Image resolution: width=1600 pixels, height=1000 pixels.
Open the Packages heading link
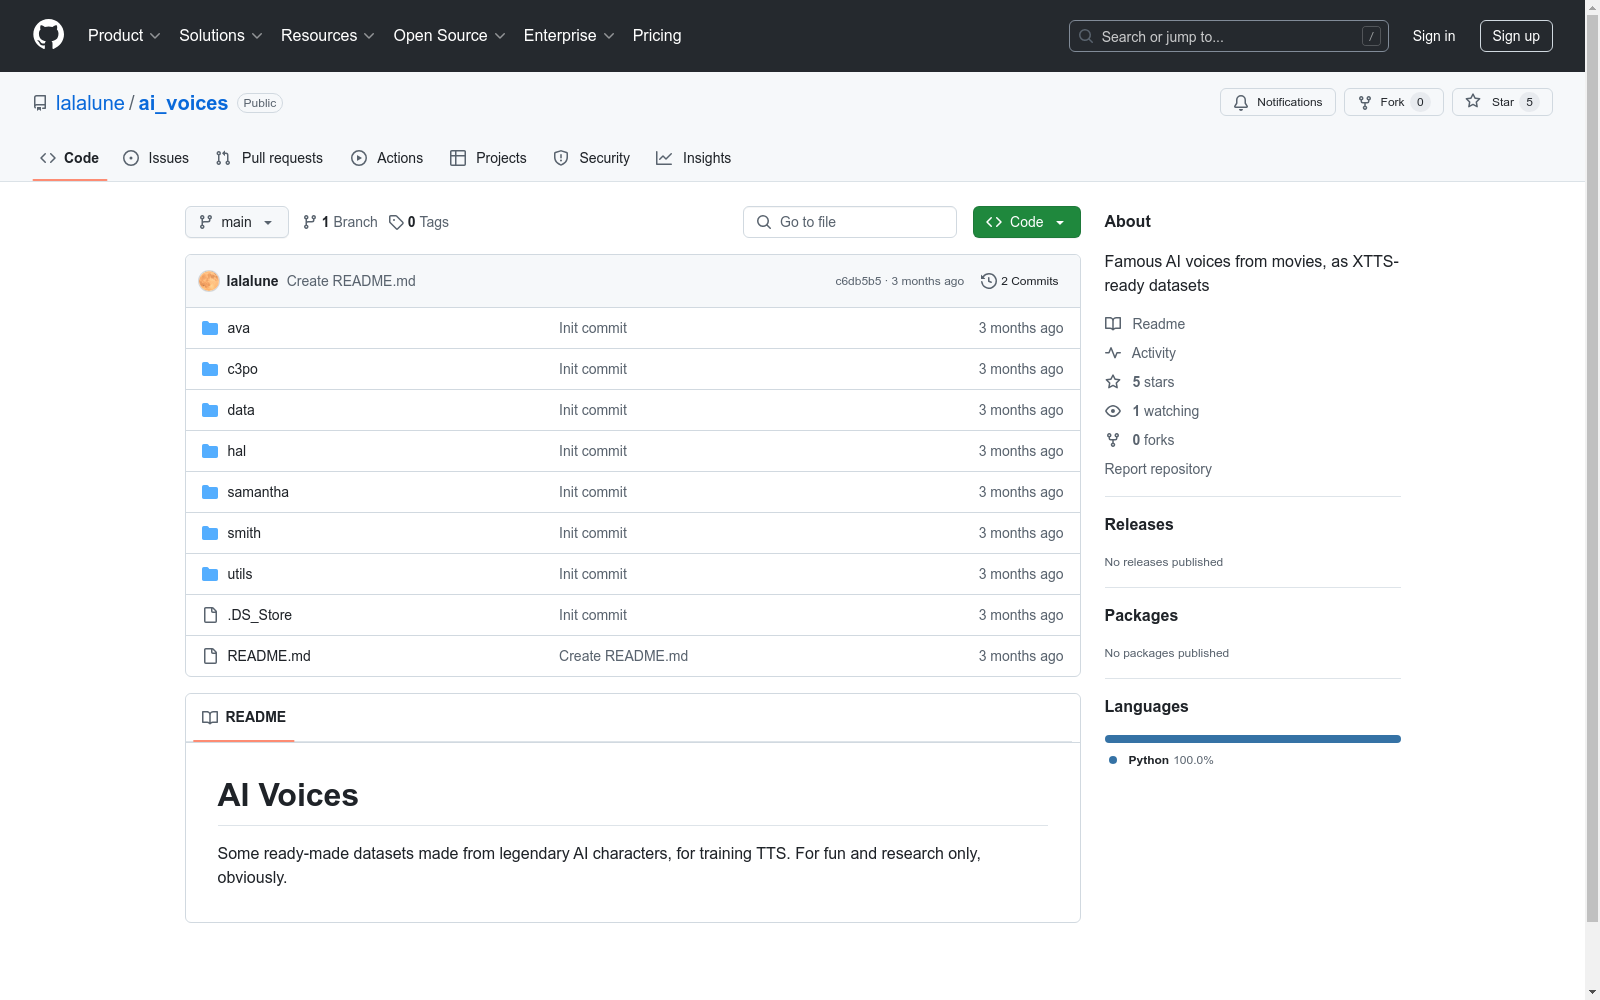tap(1141, 615)
